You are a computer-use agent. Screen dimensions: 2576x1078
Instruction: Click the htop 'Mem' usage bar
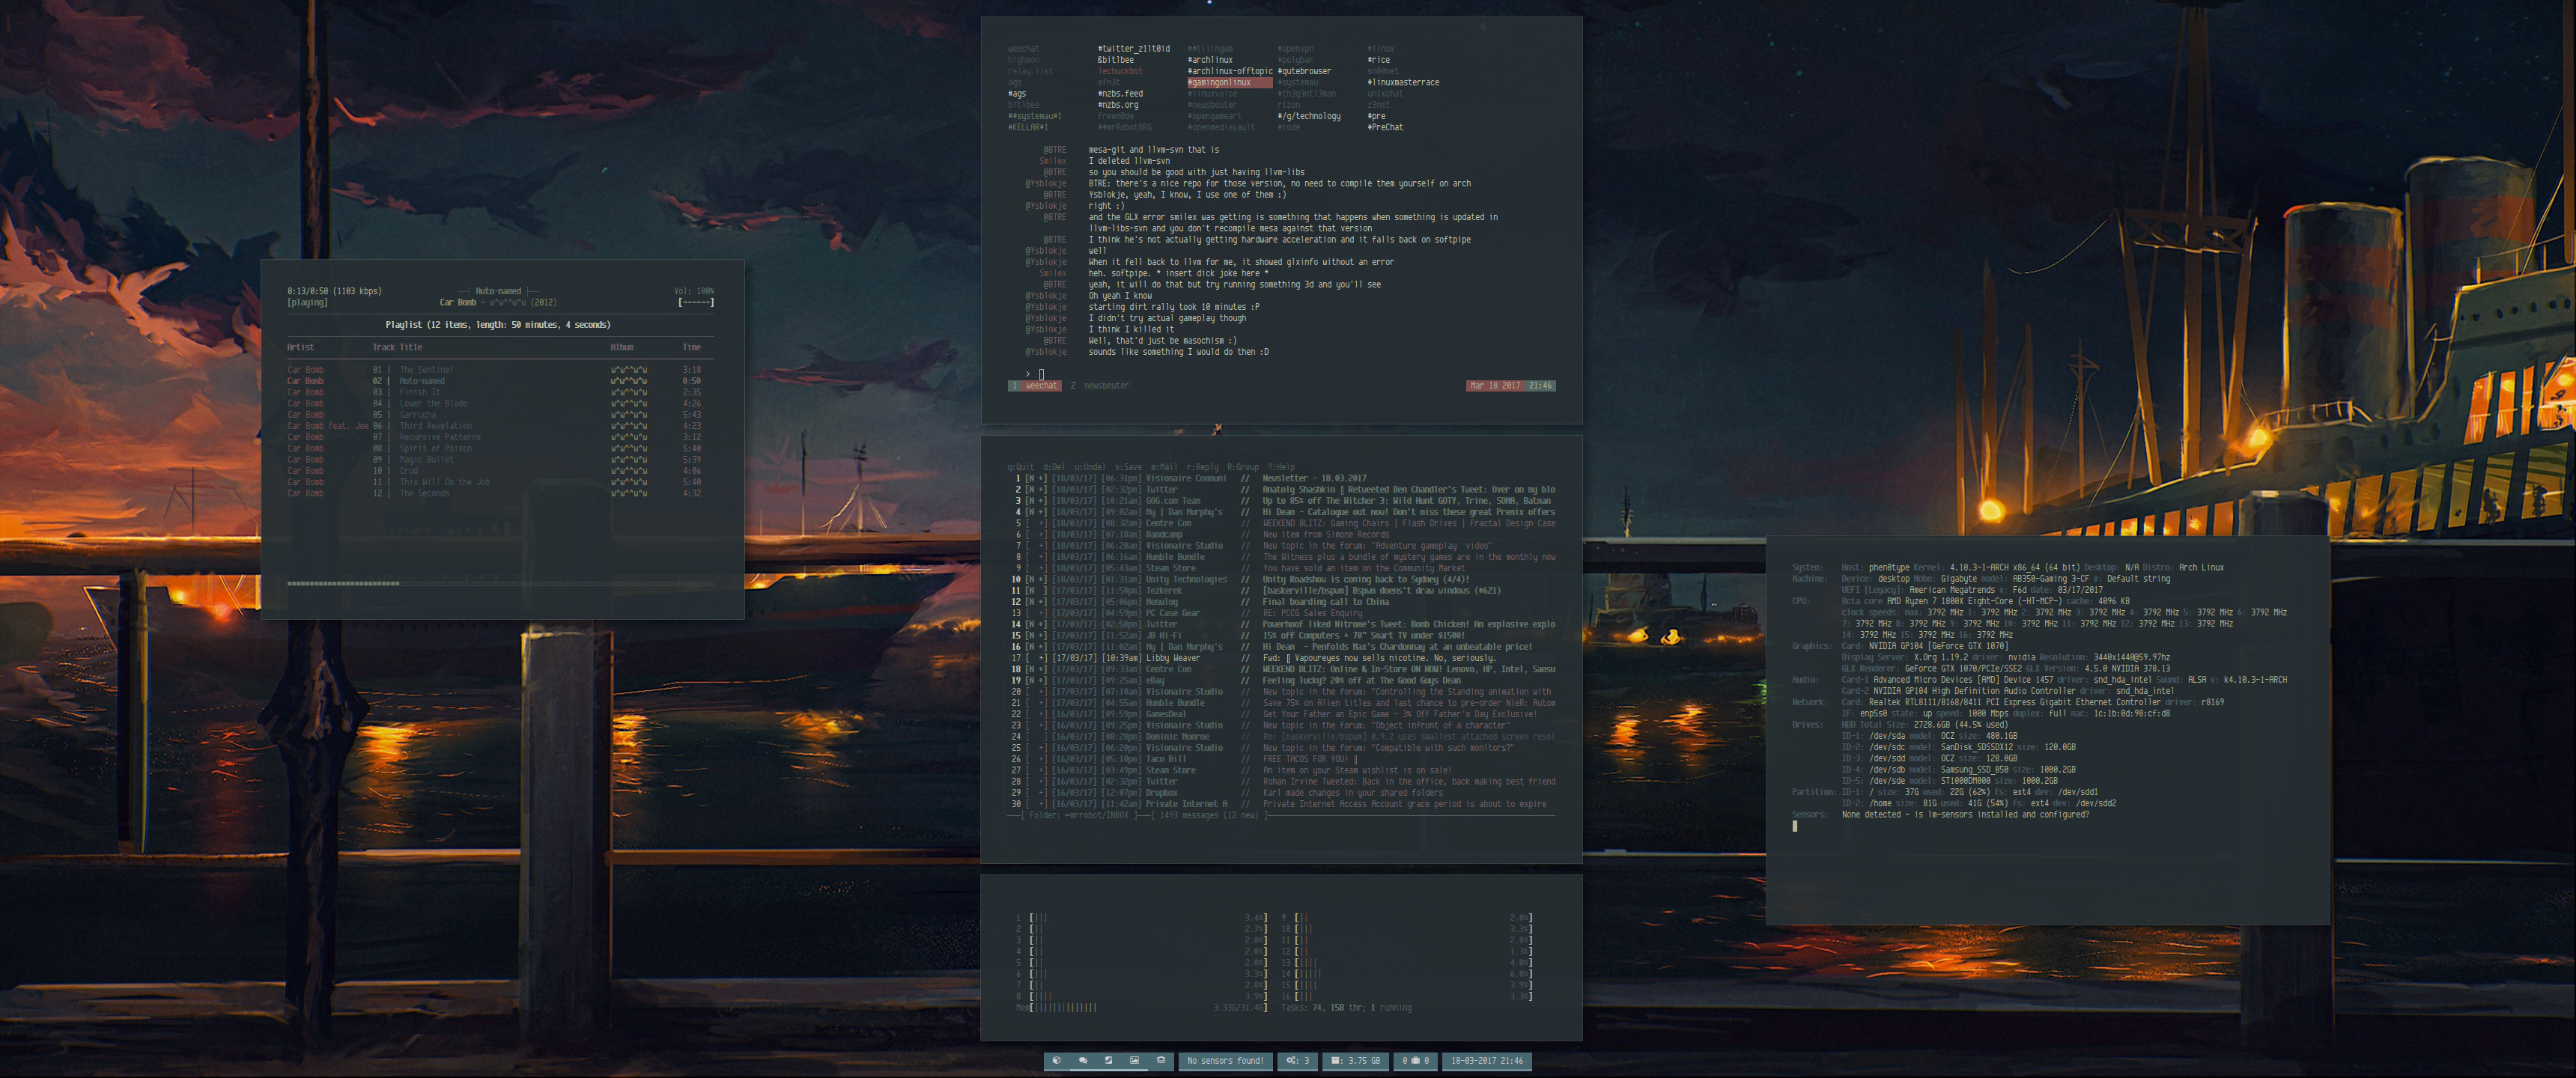pyautogui.click(x=1141, y=1008)
